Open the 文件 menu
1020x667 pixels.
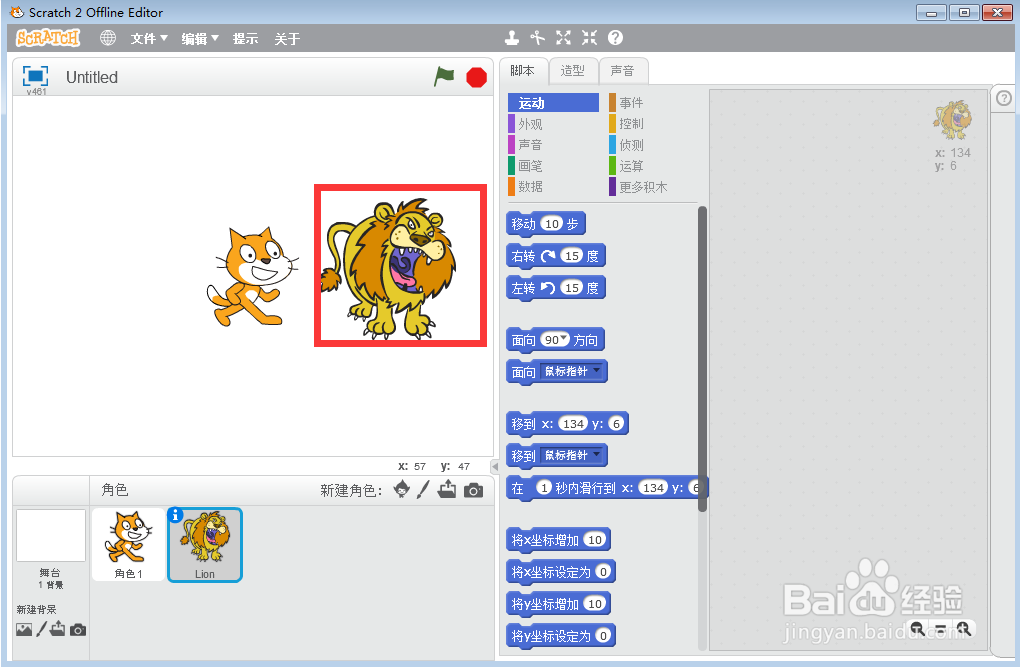(x=149, y=38)
